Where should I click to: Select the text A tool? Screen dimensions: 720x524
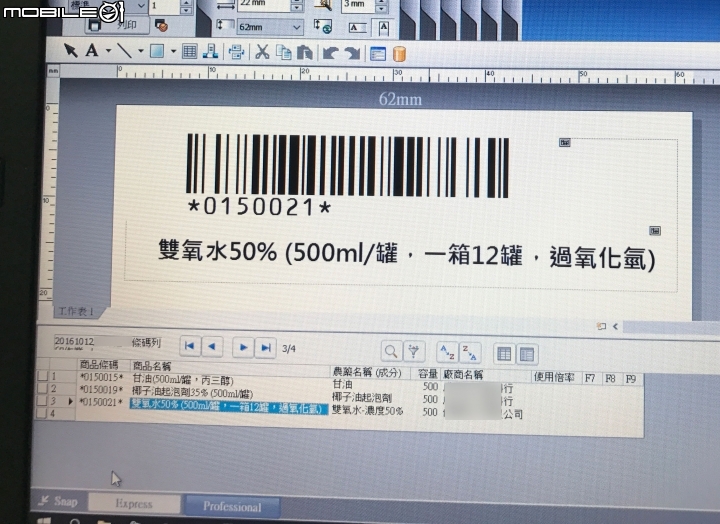(x=92, y=50)
